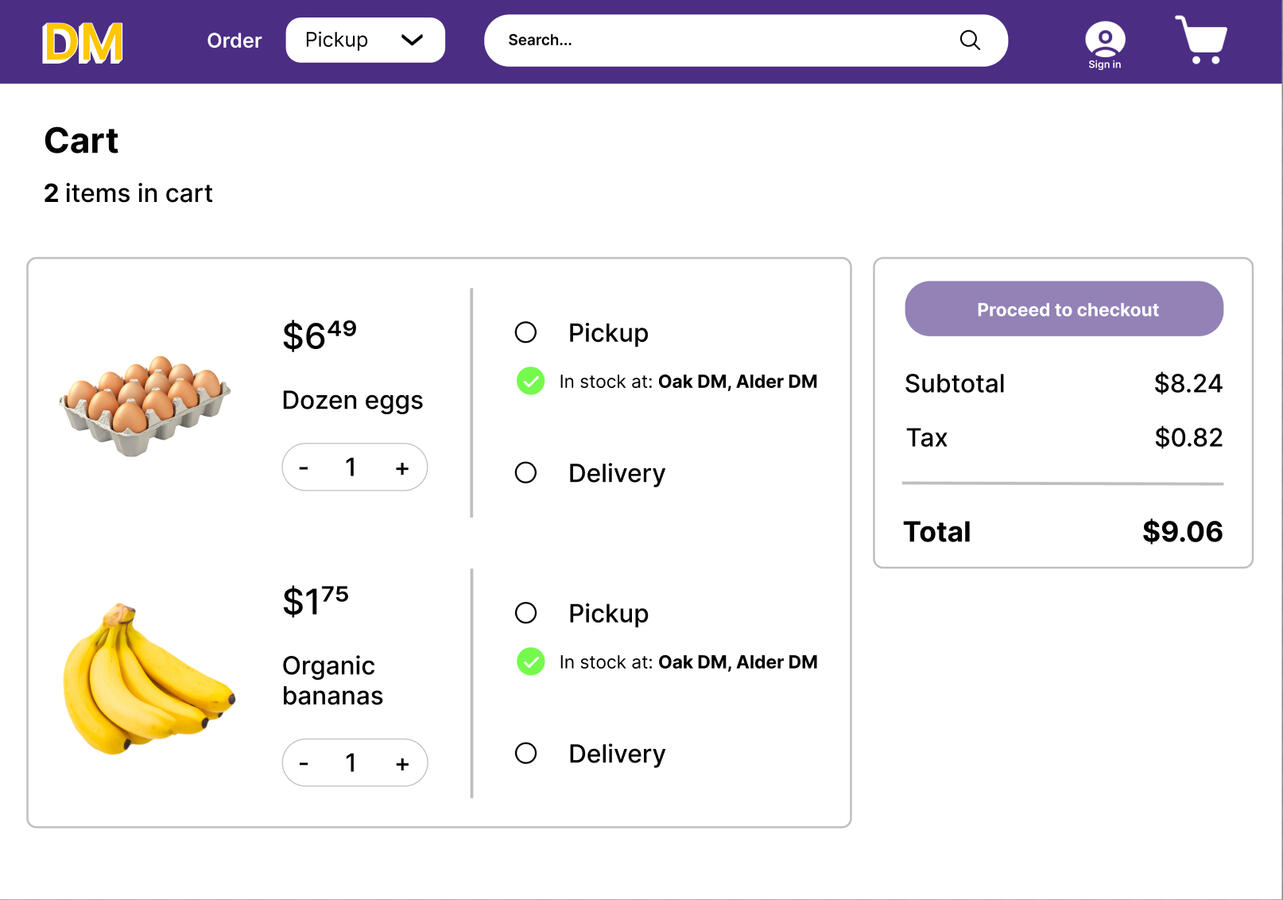Select Delivery option for dozen eggs
Viewport: 1283px width, 900px height.
[x=526, y=473]
